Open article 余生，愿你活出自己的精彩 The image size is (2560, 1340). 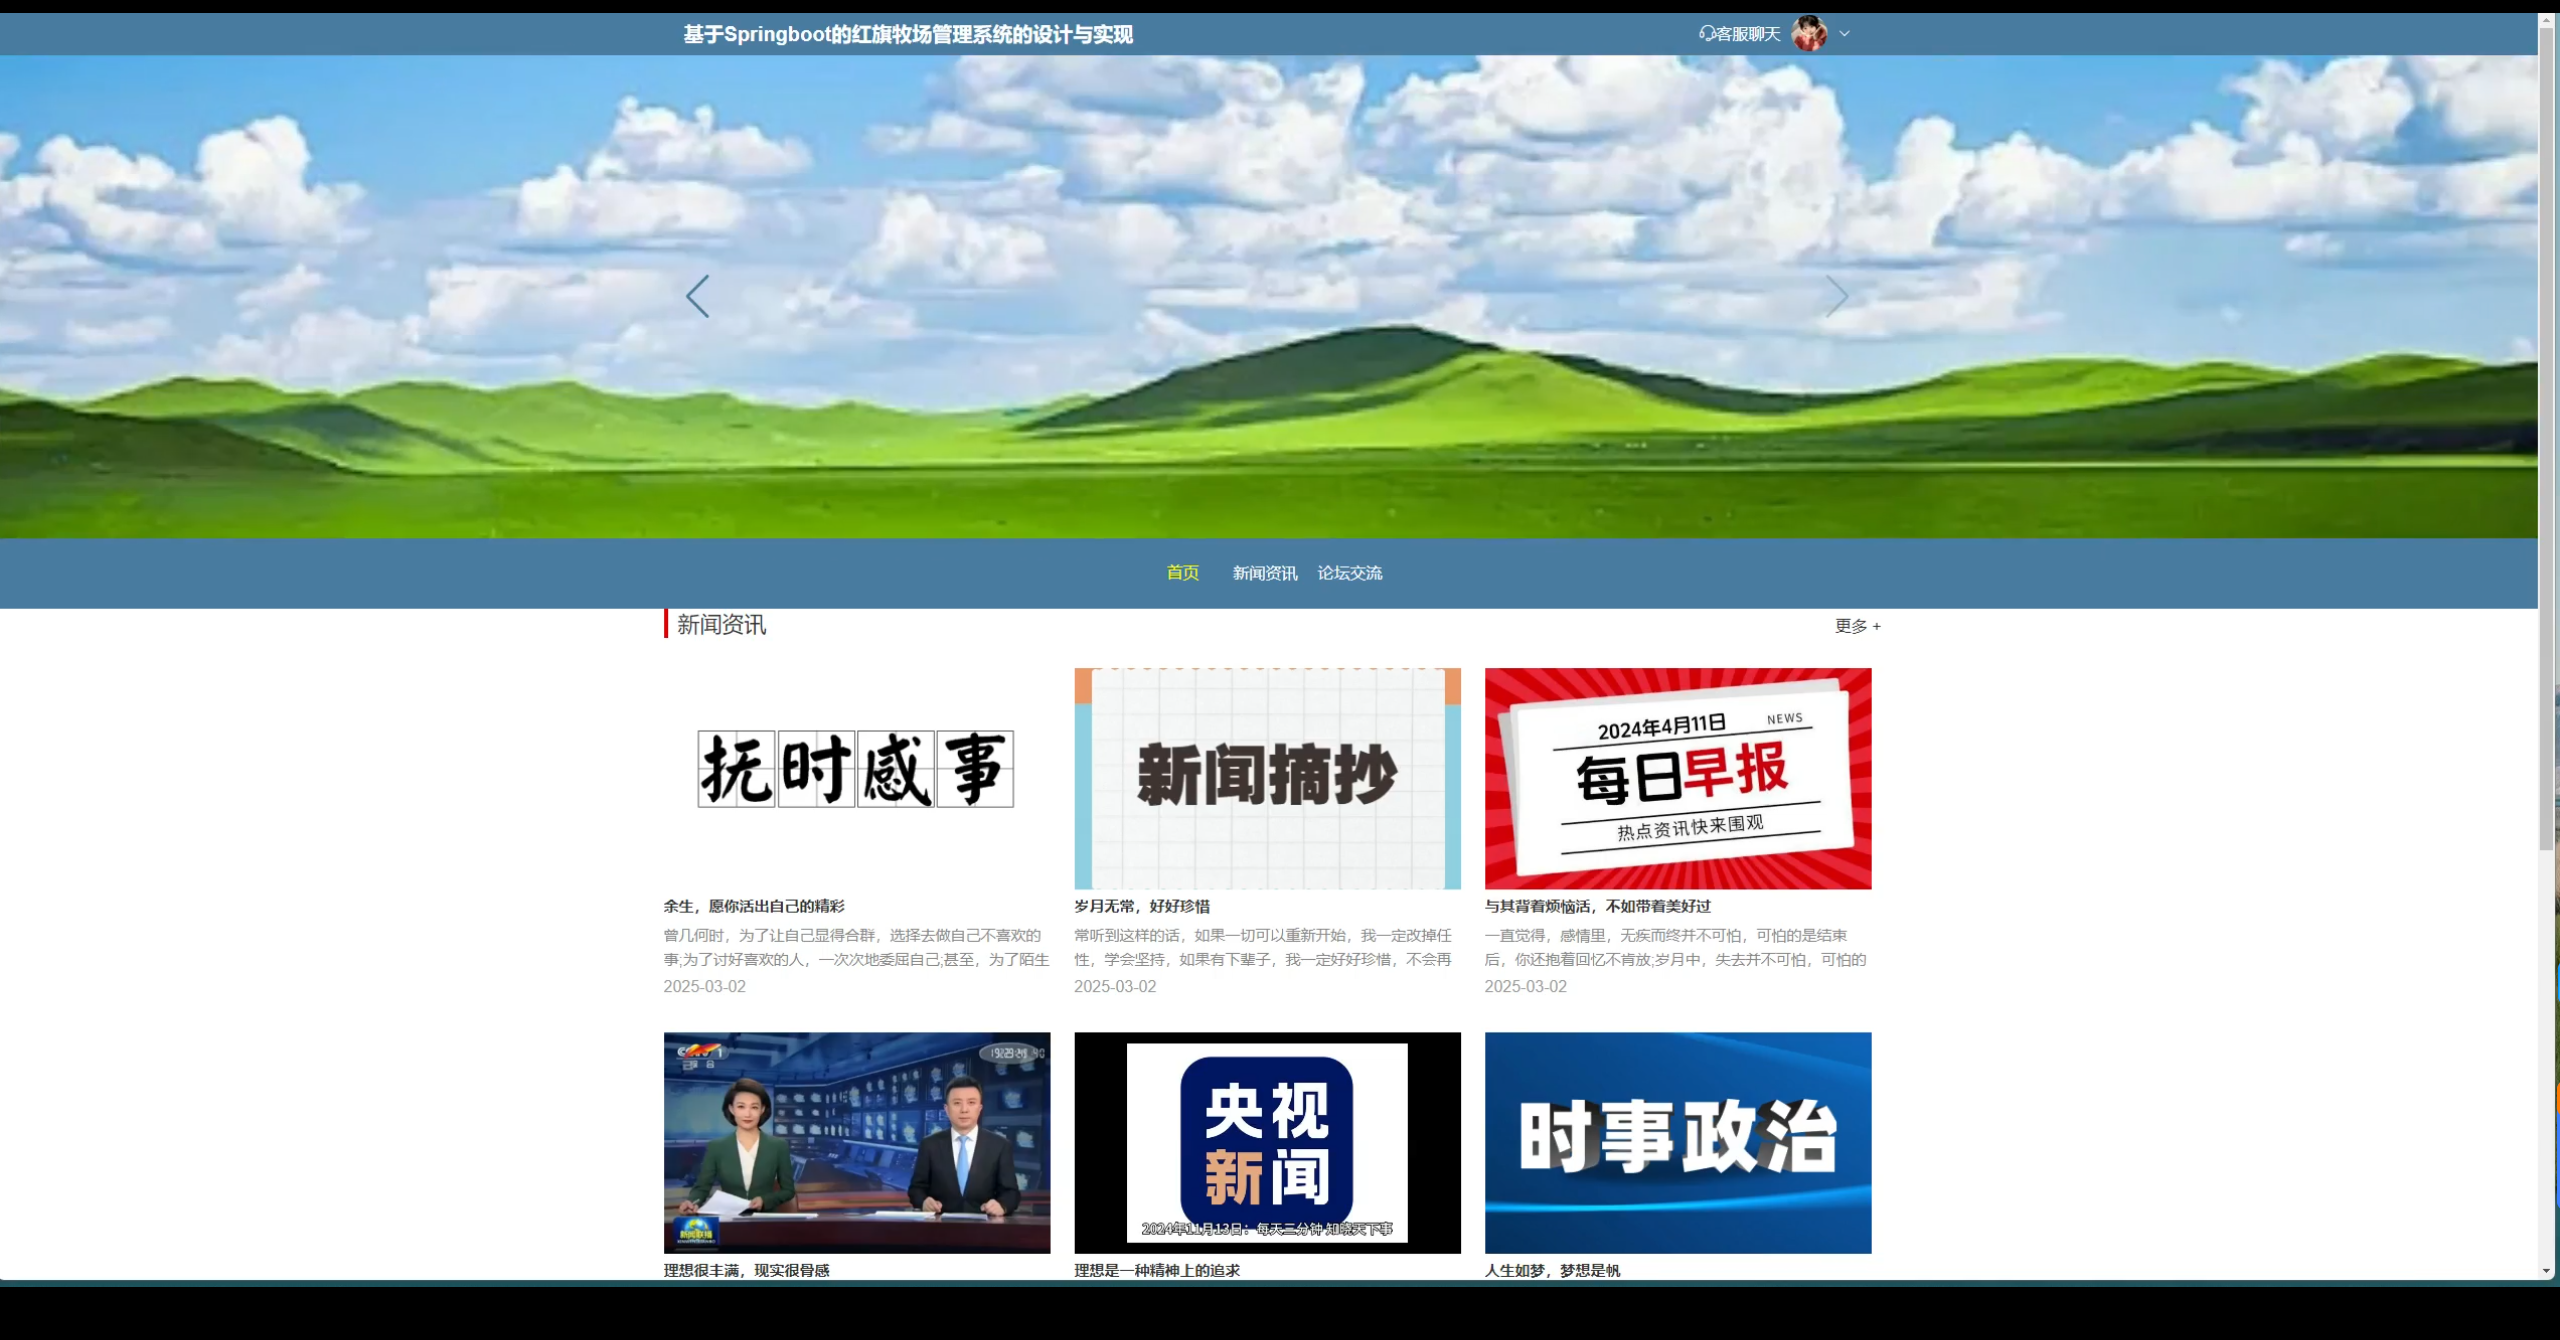(x=754, y=906)
